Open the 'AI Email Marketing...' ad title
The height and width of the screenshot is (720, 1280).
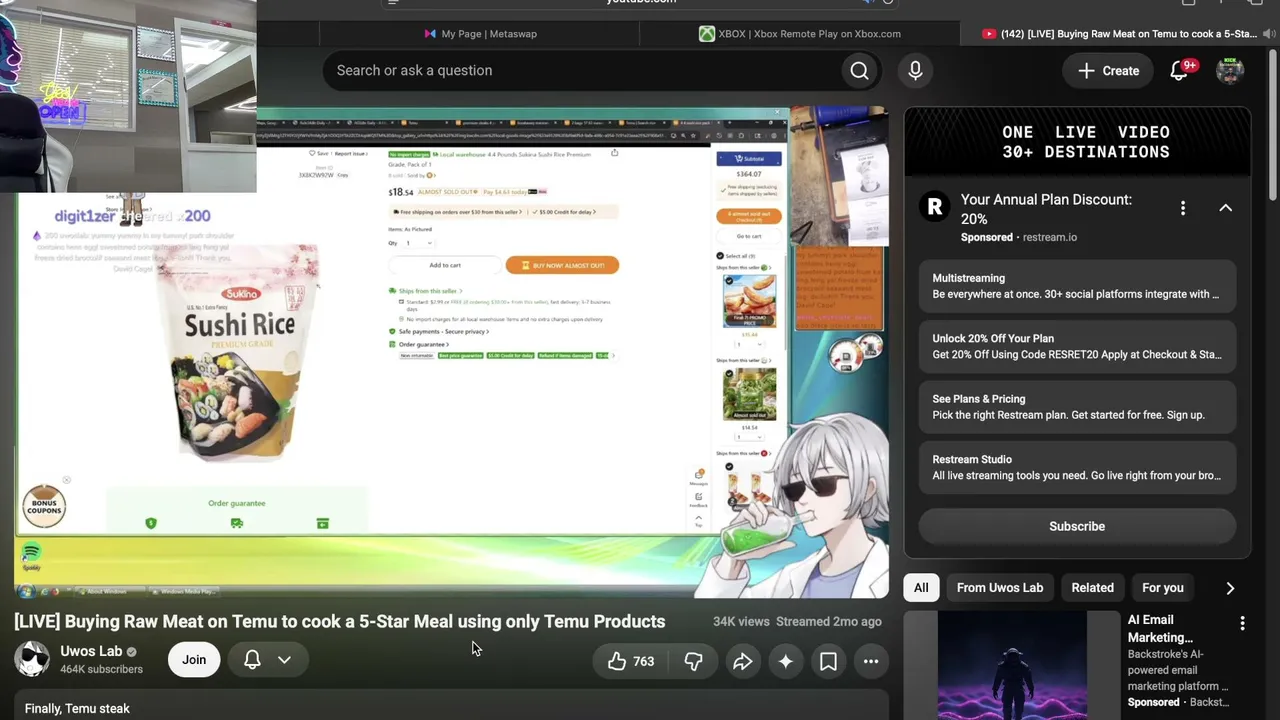1161,629
